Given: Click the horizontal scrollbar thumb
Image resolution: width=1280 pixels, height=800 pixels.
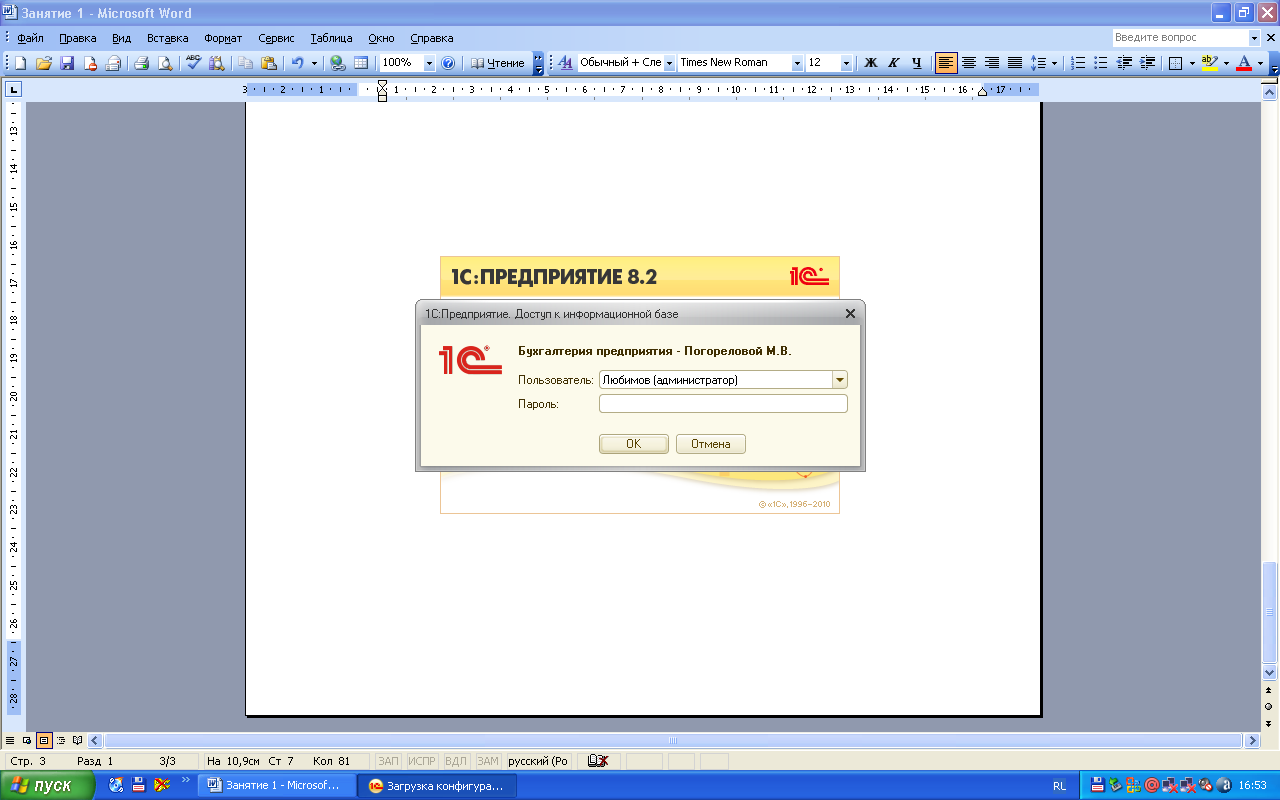Looking at the screenshot, I should tap(673, 741).
